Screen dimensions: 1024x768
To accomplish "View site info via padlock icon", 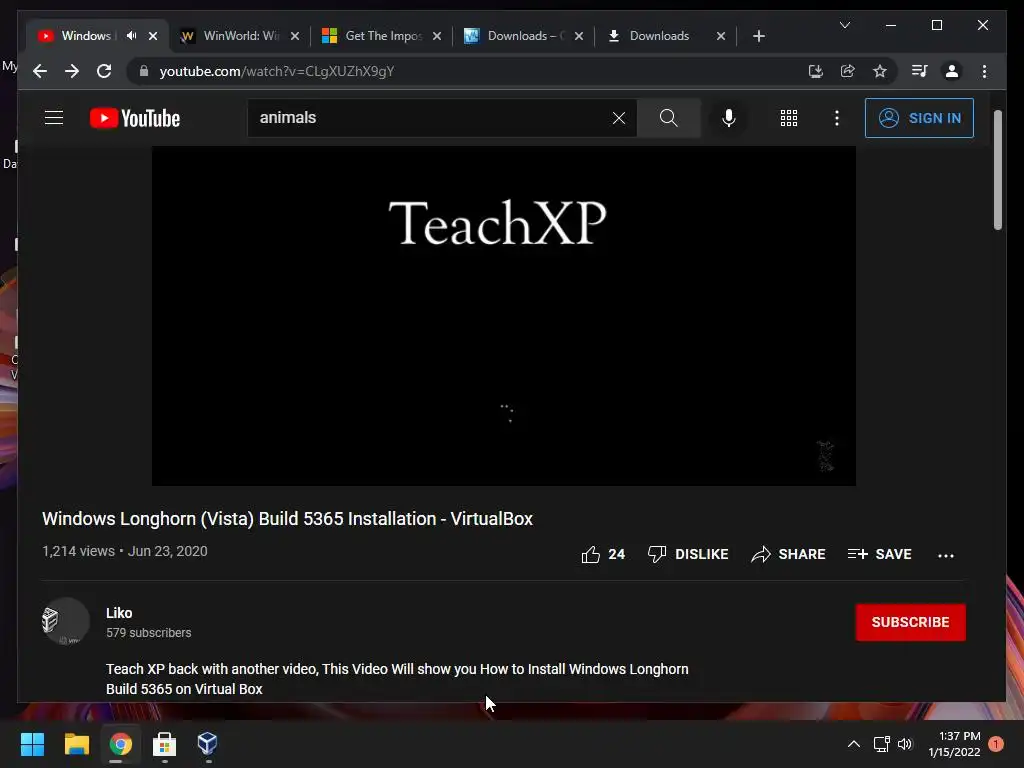I will (x=144, y=71).
